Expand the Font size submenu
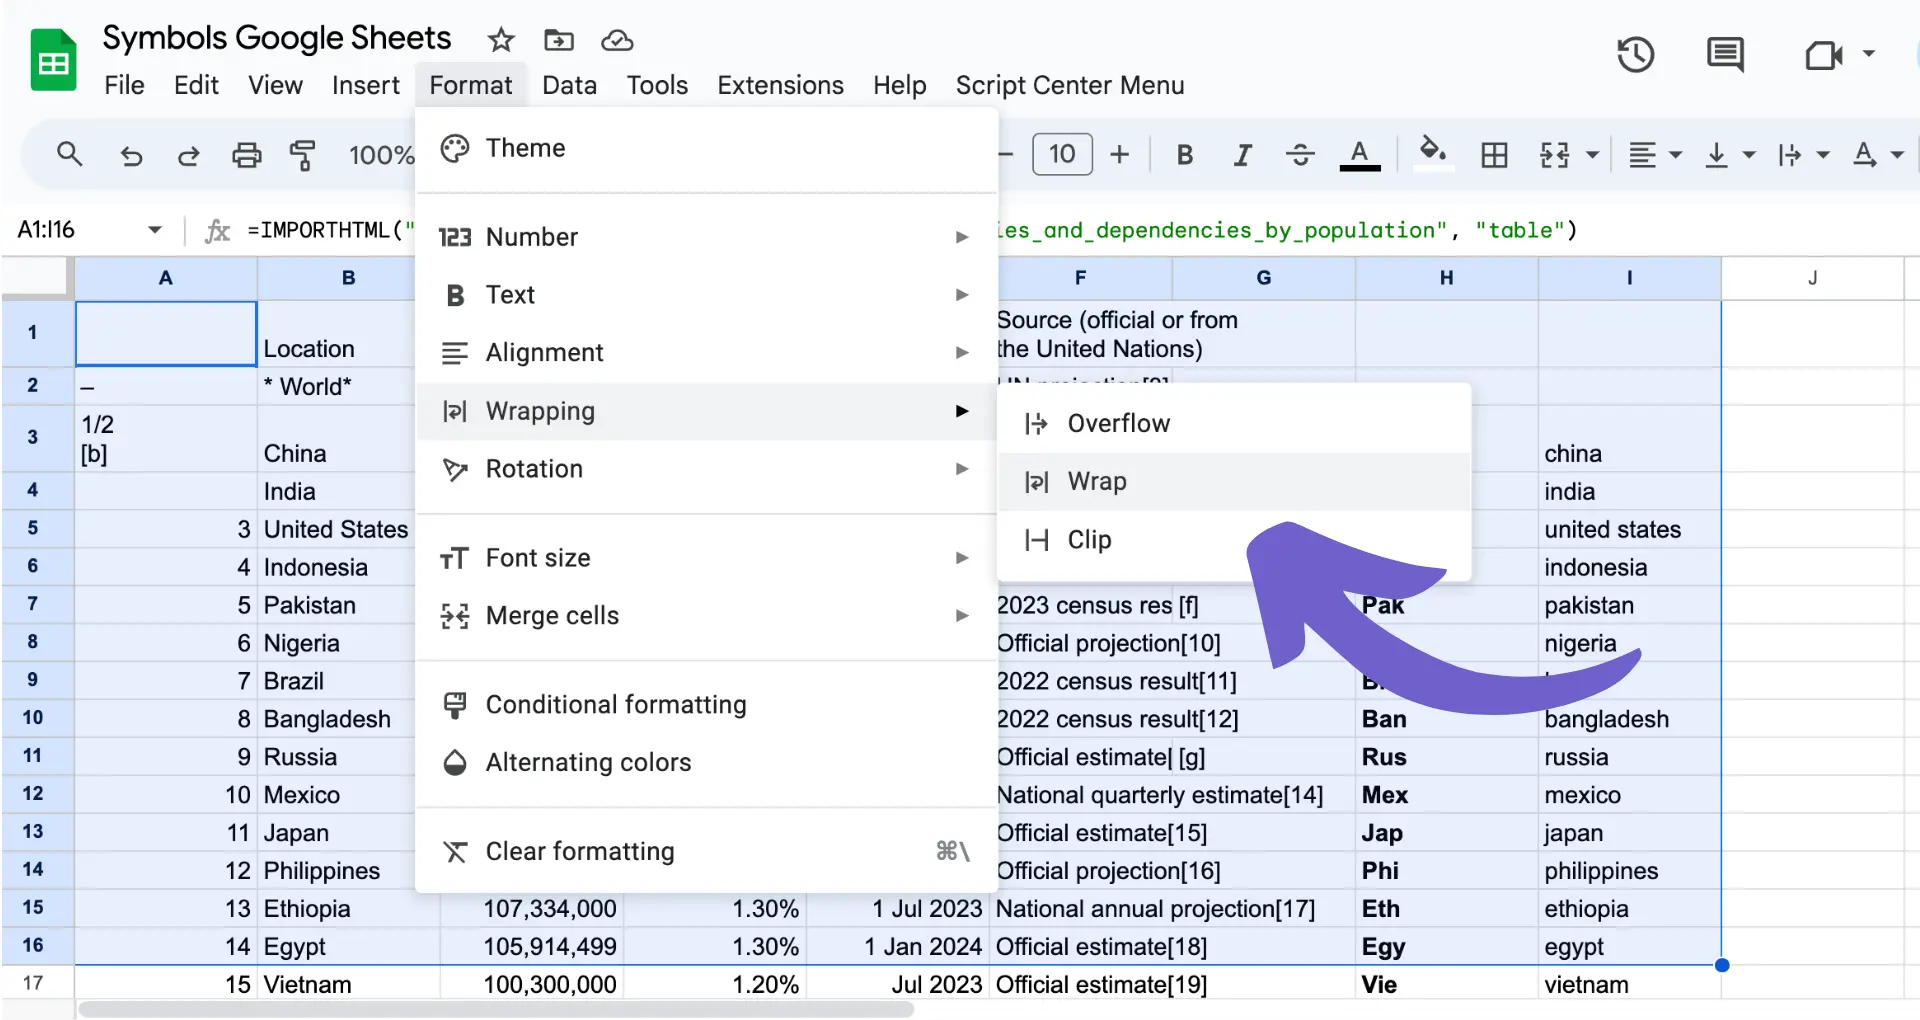This screenshot has height=1020, width=1920. click(x=706, y=558)
